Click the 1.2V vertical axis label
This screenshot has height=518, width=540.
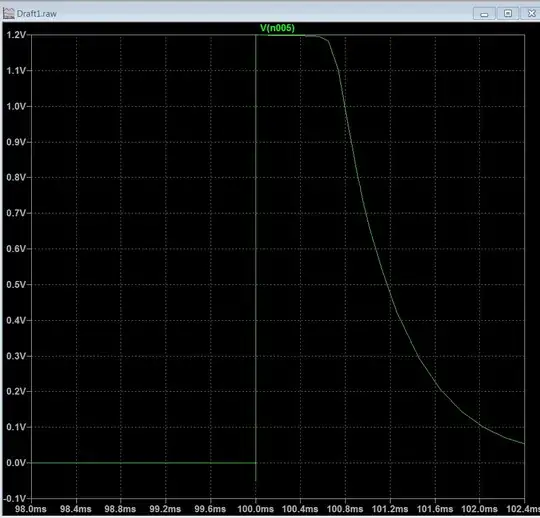16,35
